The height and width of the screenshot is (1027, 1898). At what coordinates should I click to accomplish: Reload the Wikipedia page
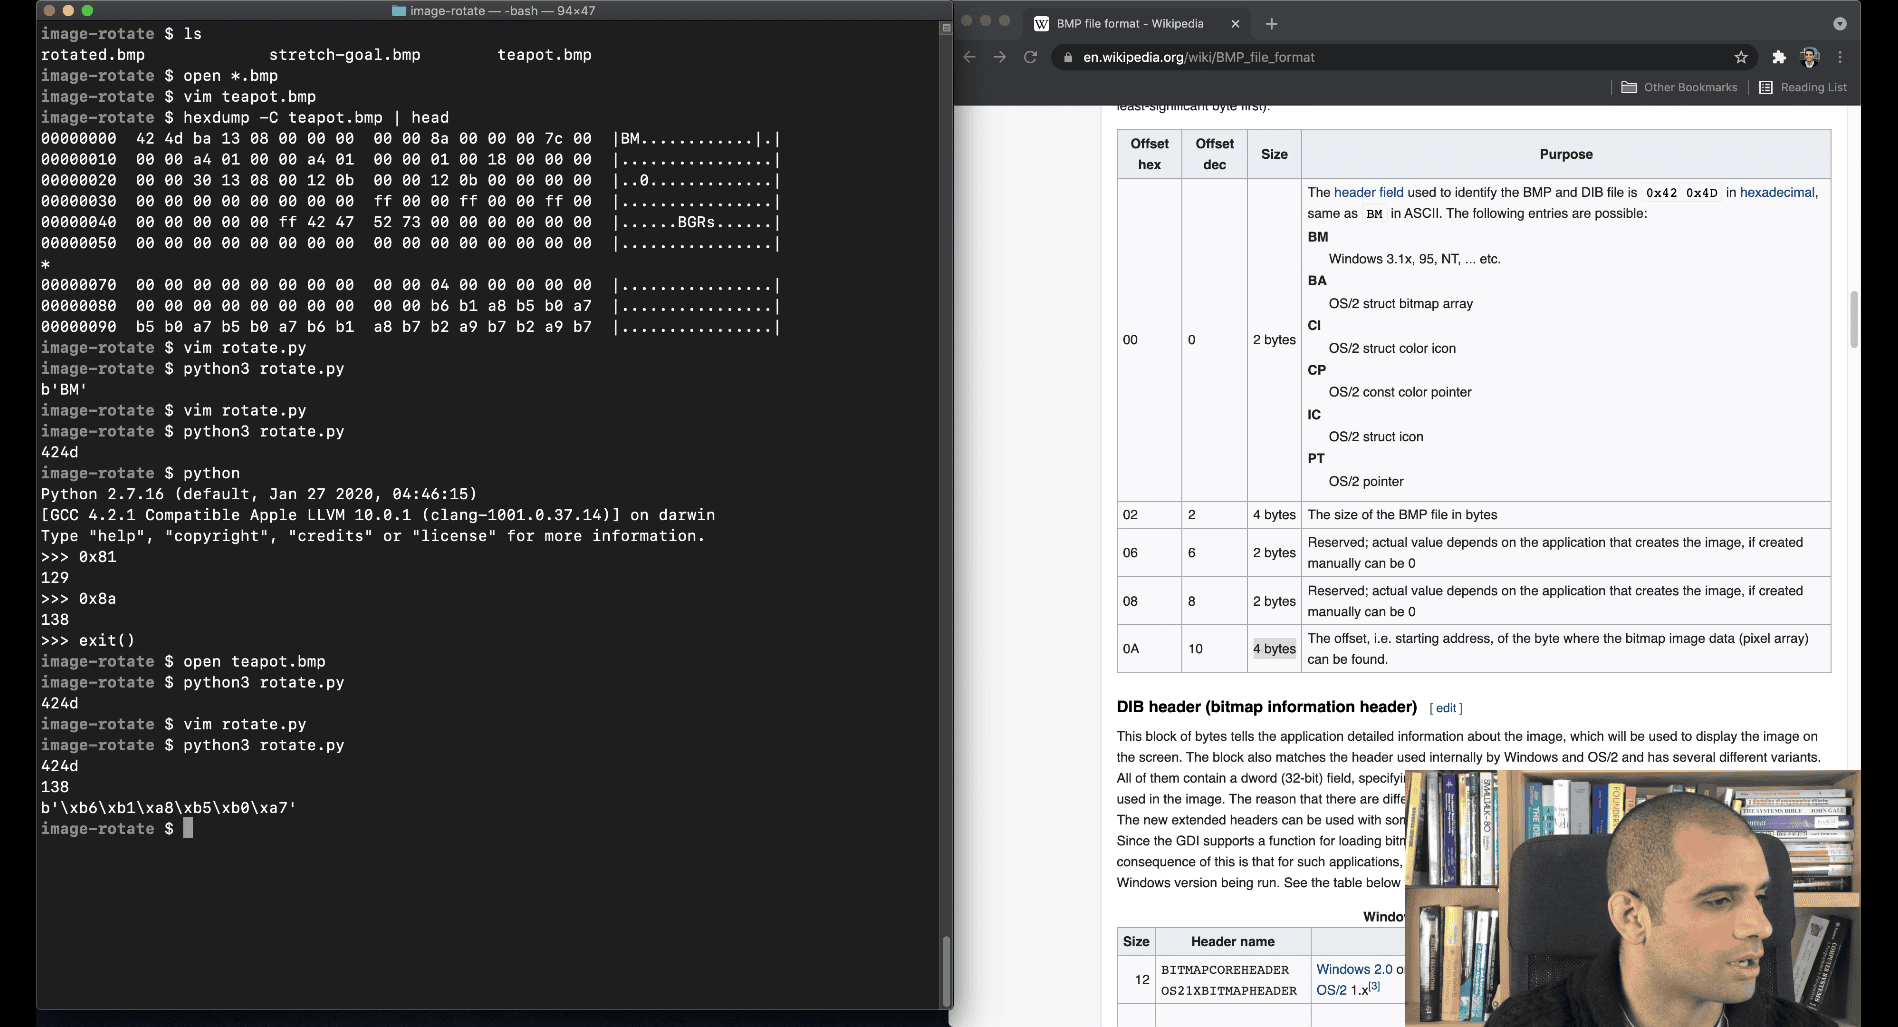(1030, 57)
